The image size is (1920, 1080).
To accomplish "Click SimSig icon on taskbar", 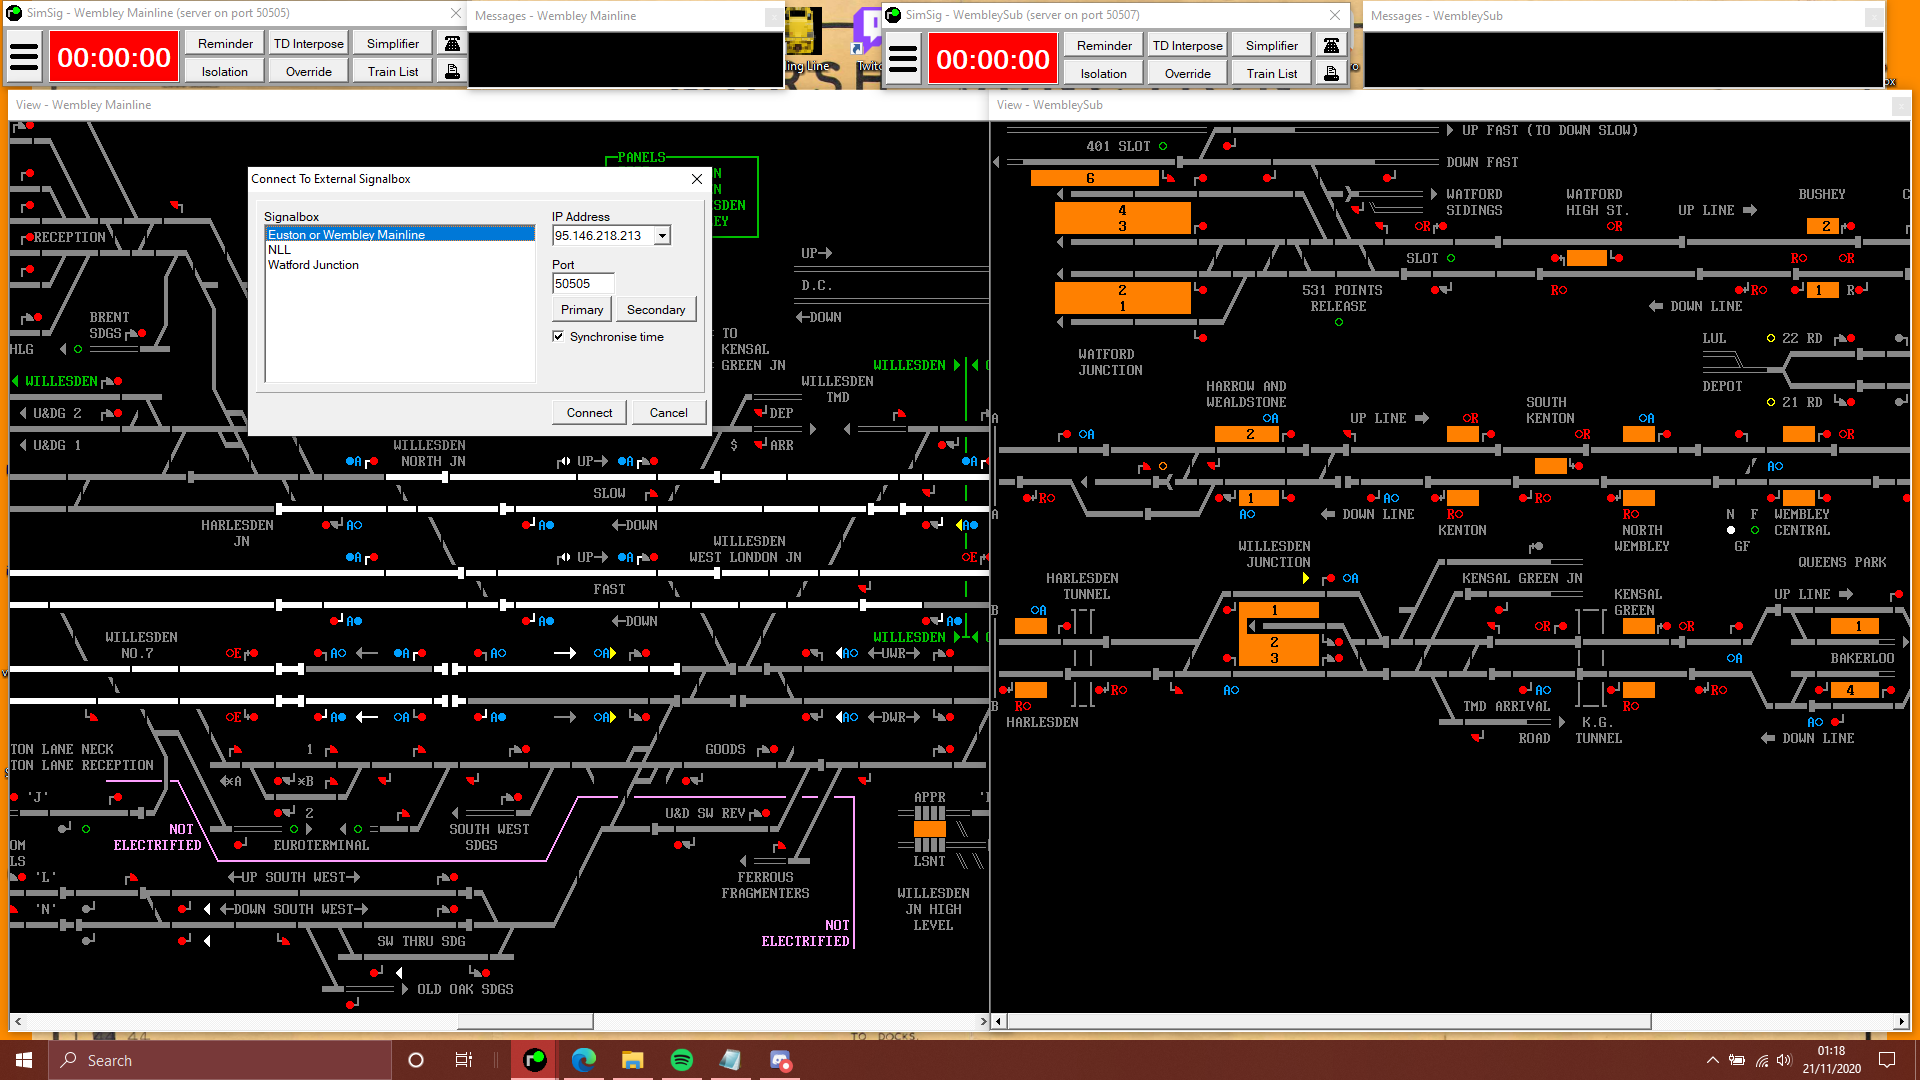I will point(535,1060).
